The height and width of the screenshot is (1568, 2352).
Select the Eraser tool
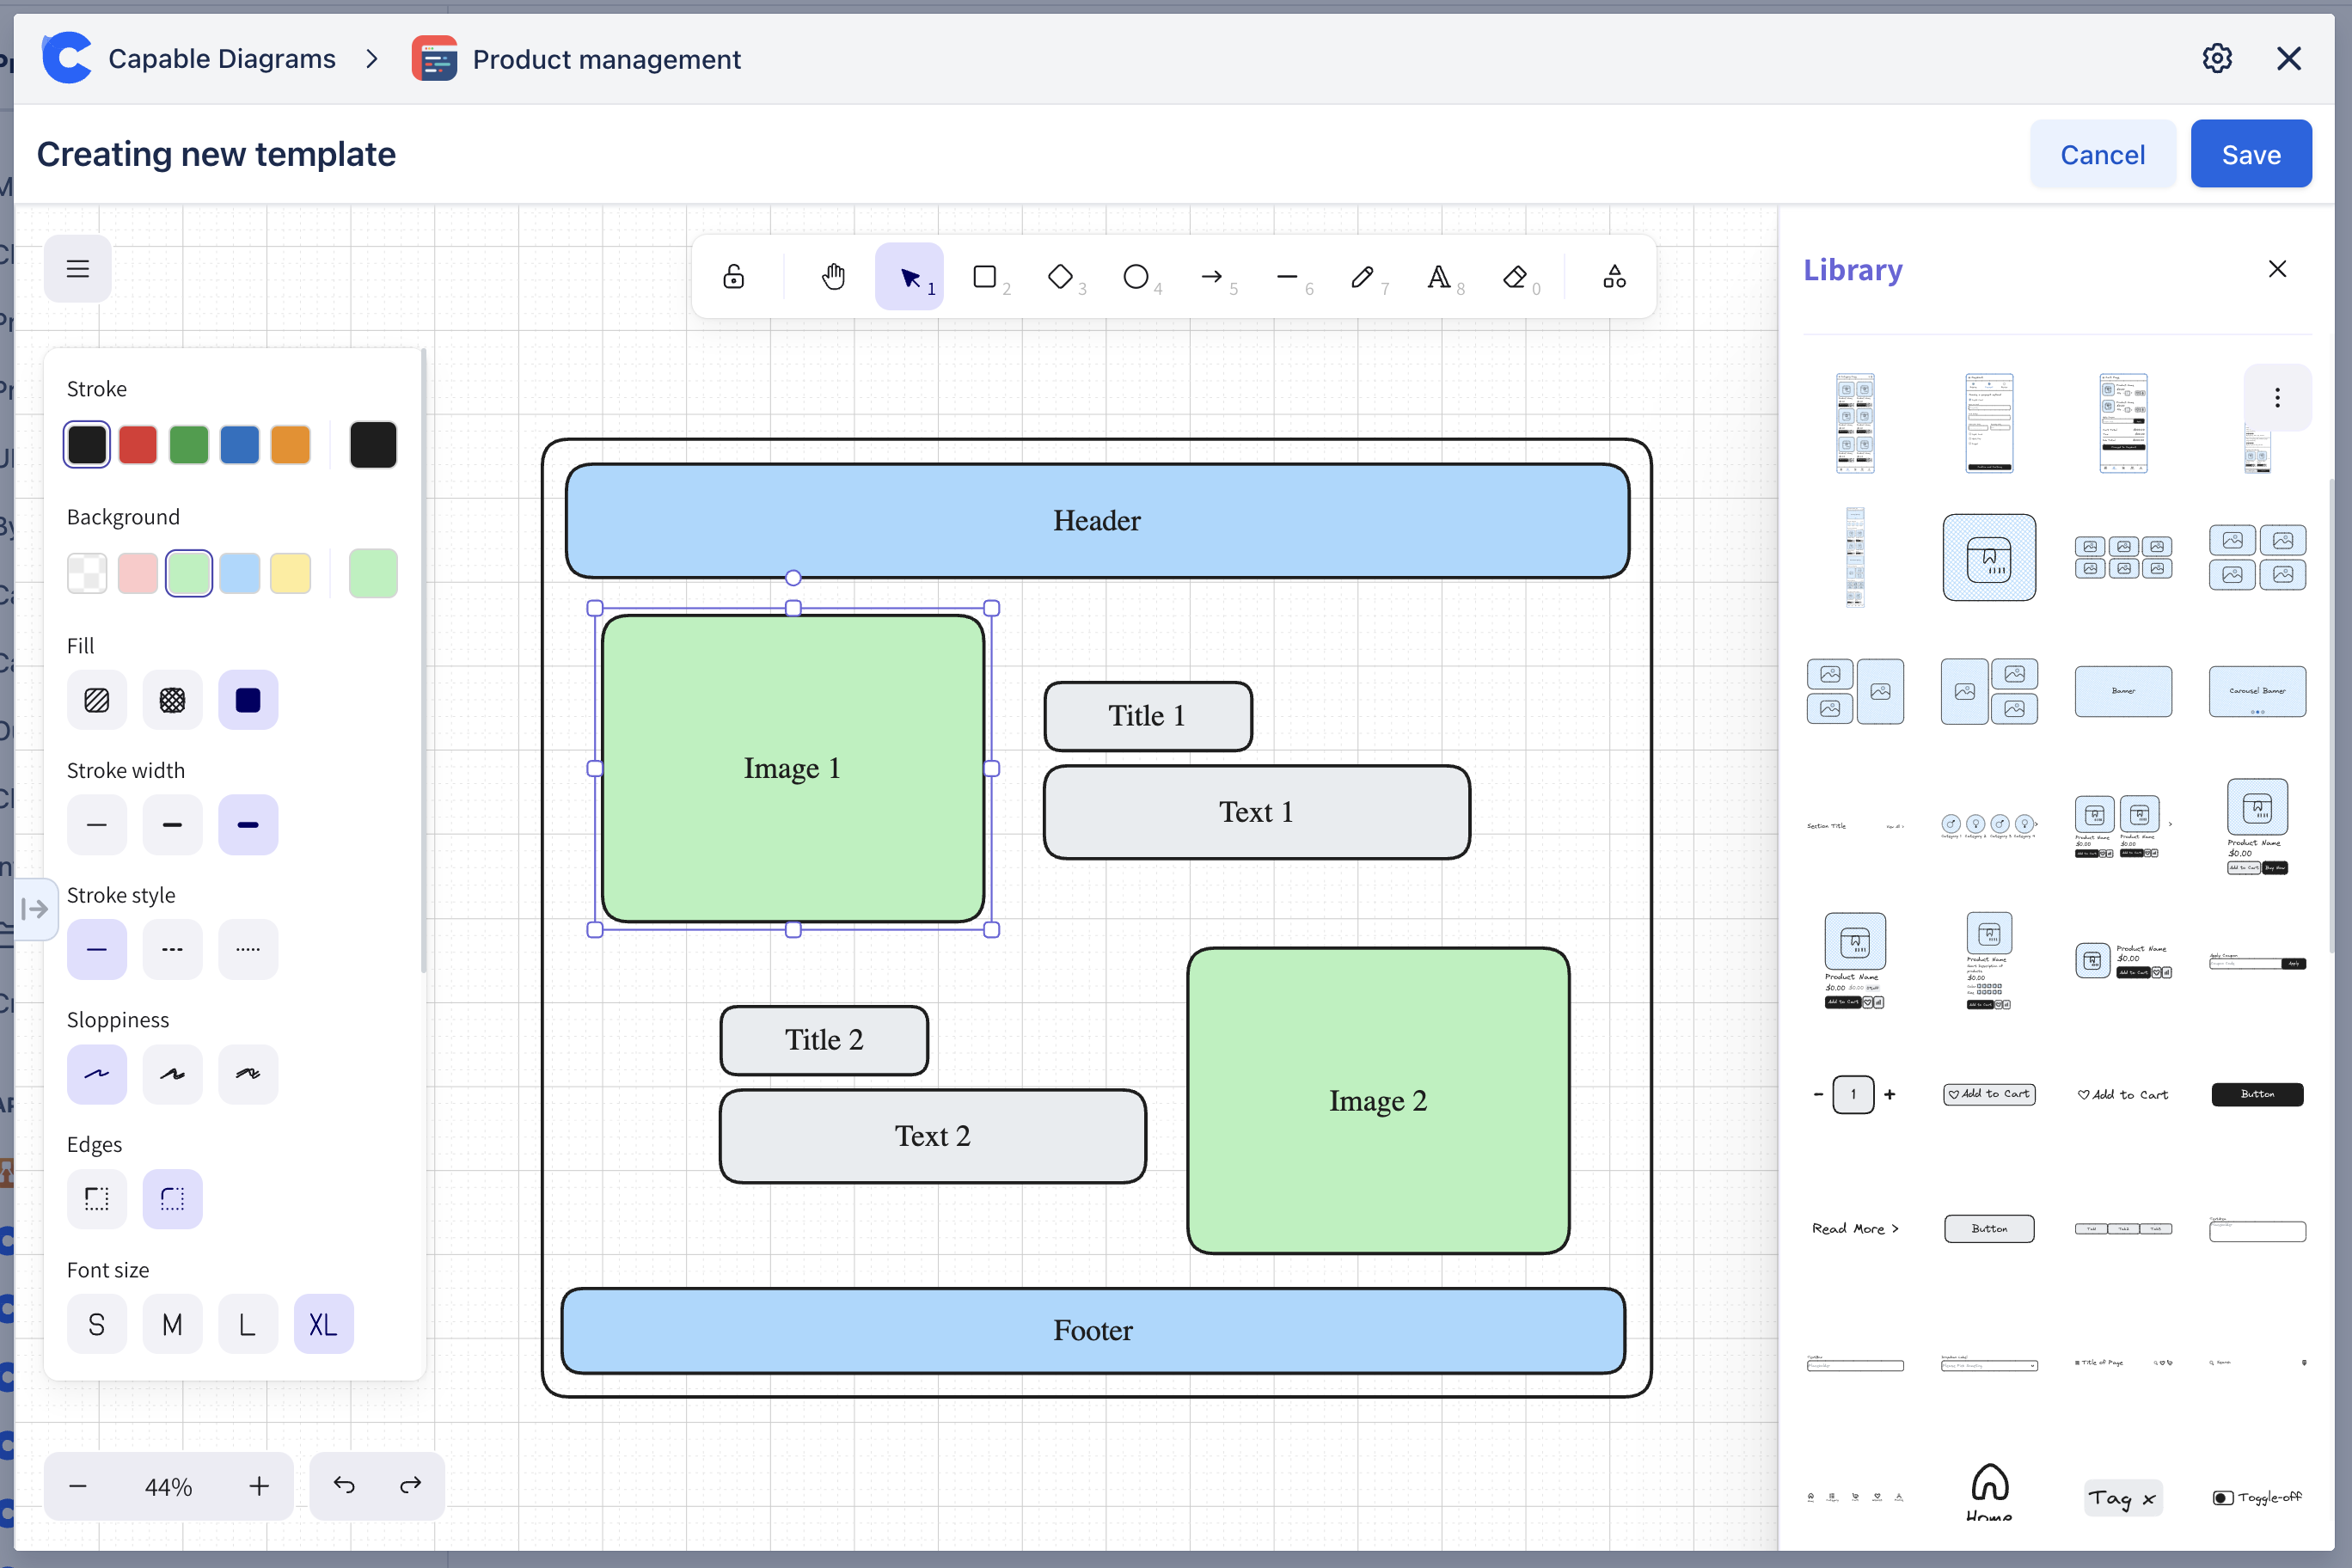[1515, 276]
